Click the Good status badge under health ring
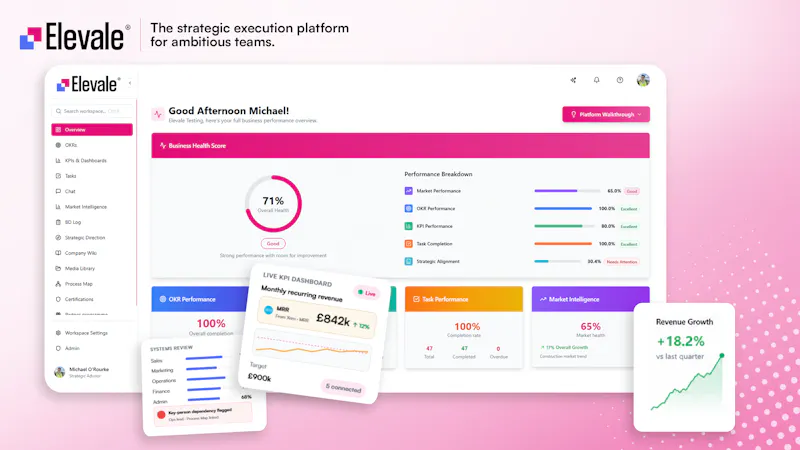Viewport: 800px width, 450px height. pyautogui.click(x=273, y=244)
